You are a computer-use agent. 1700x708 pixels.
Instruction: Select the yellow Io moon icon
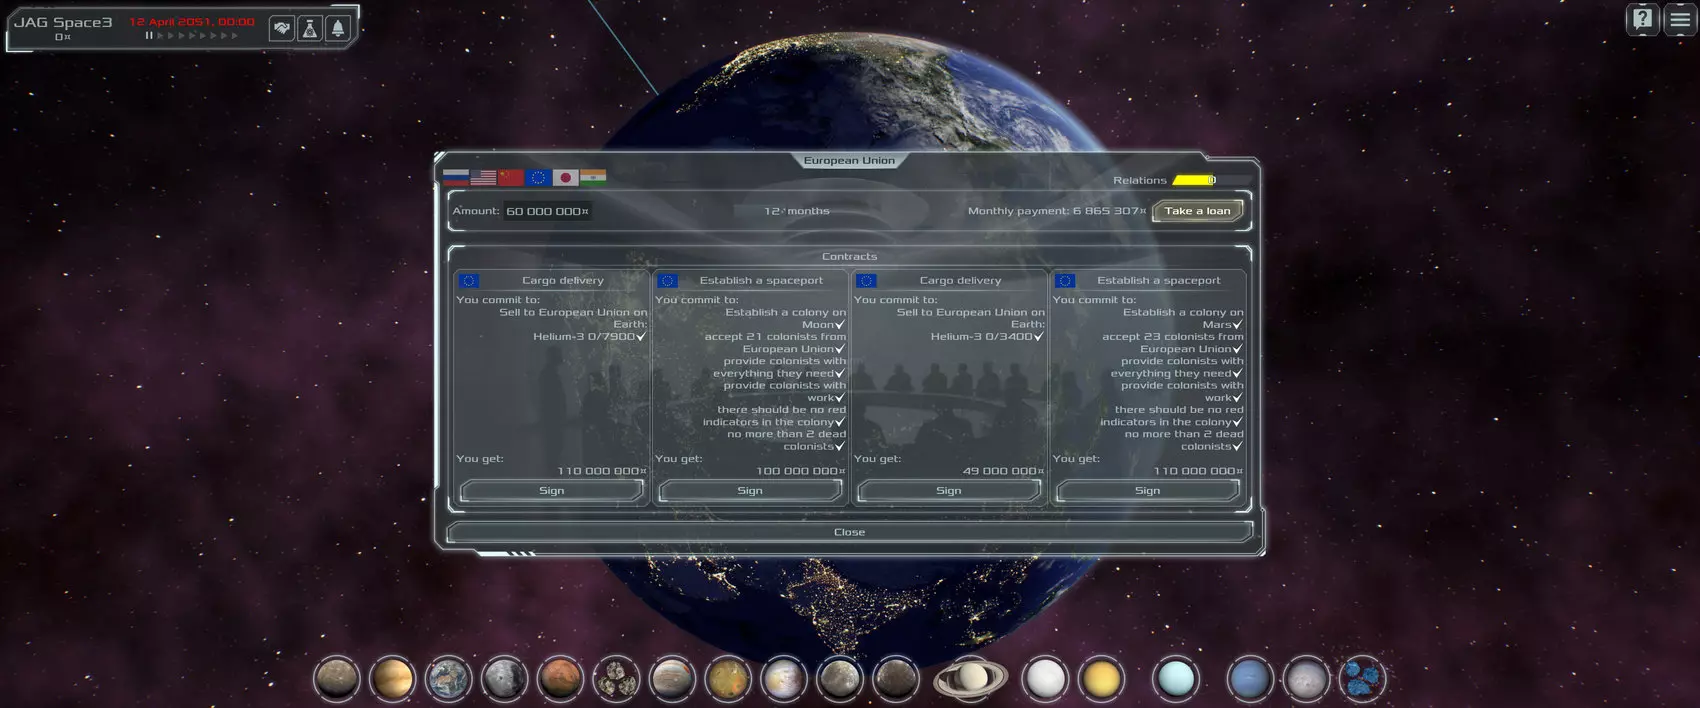(x=729, y=679)
